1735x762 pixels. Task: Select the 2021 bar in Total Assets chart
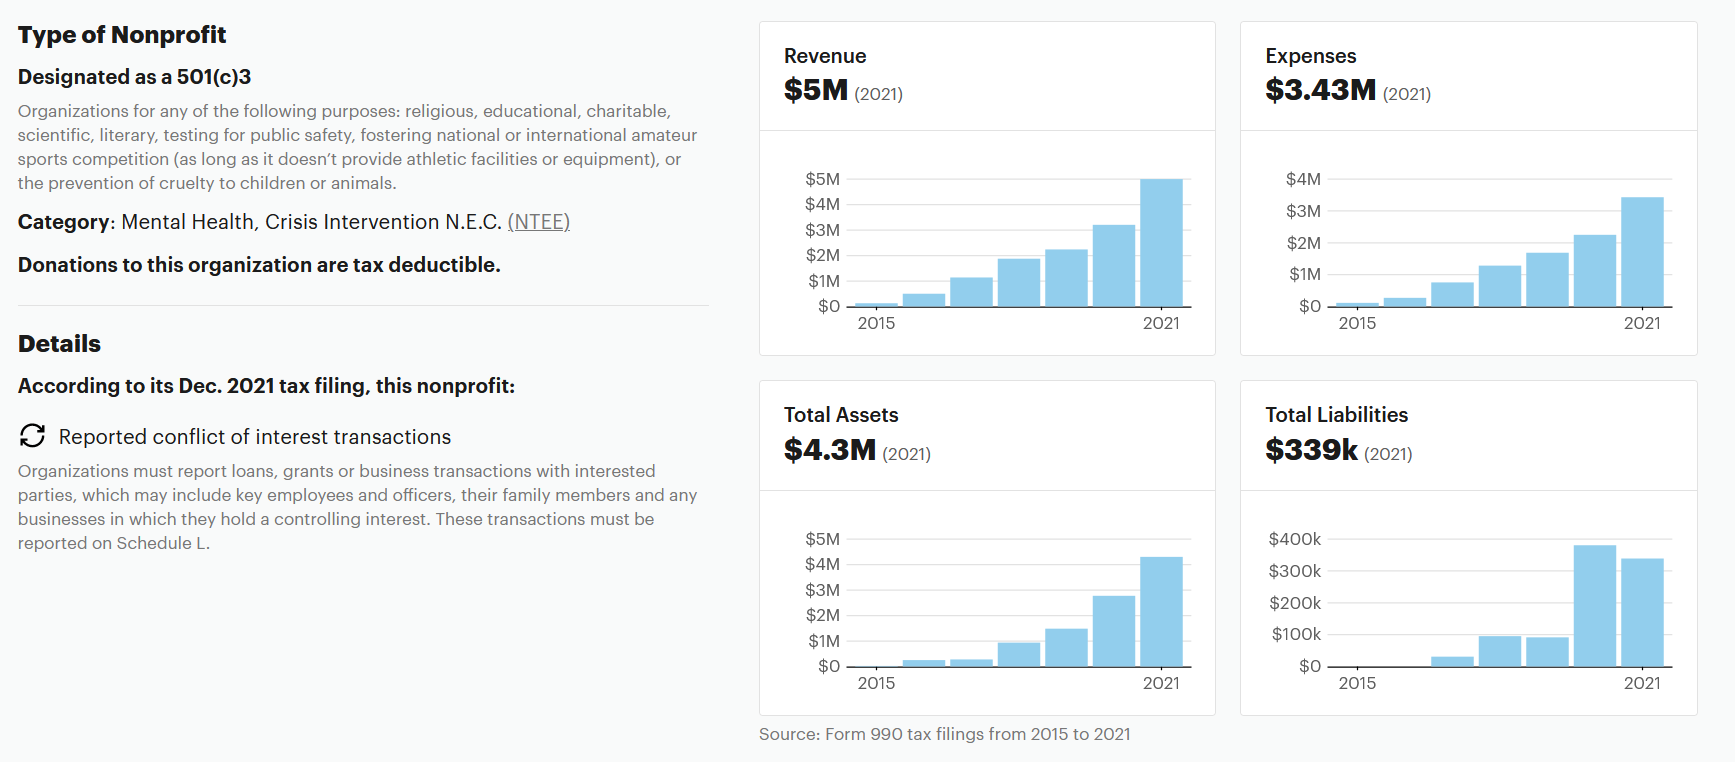(1161, 612)
